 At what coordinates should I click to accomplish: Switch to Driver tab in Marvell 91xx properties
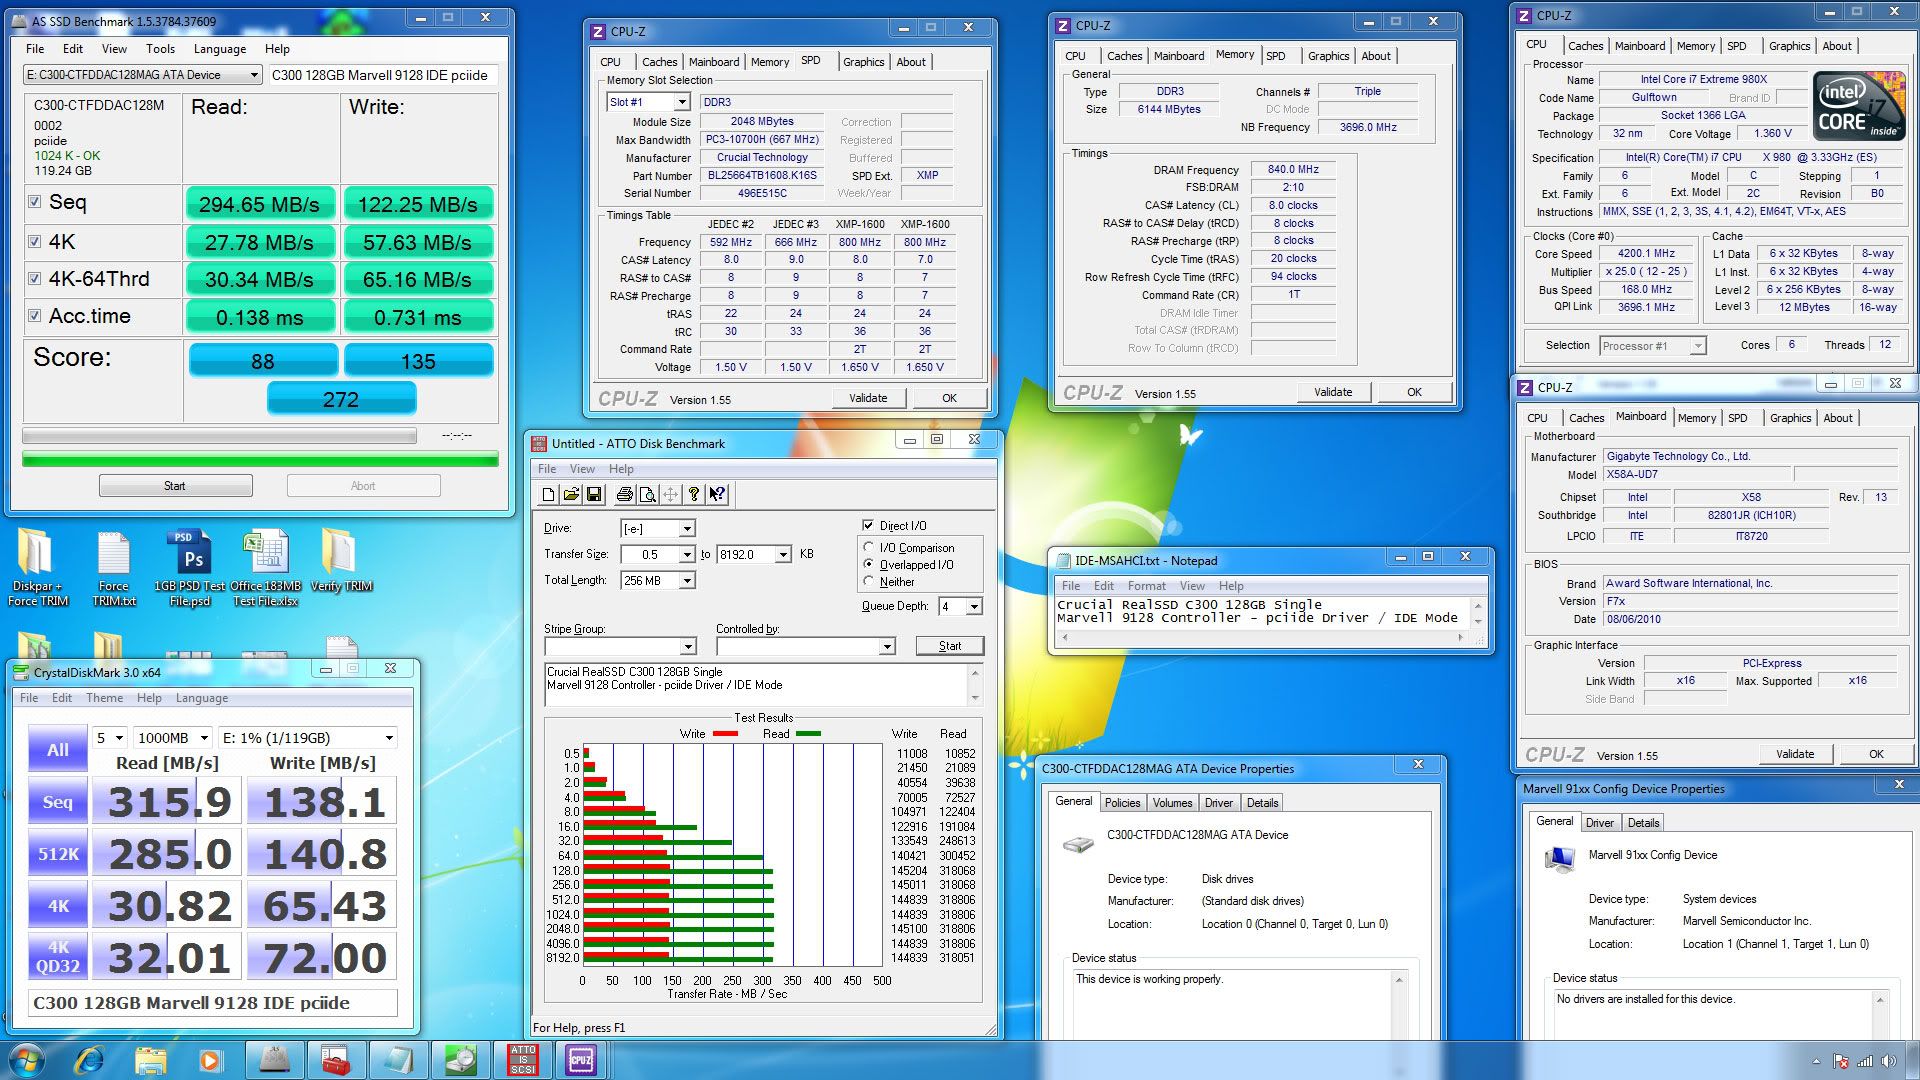(x=1599, y=823)
